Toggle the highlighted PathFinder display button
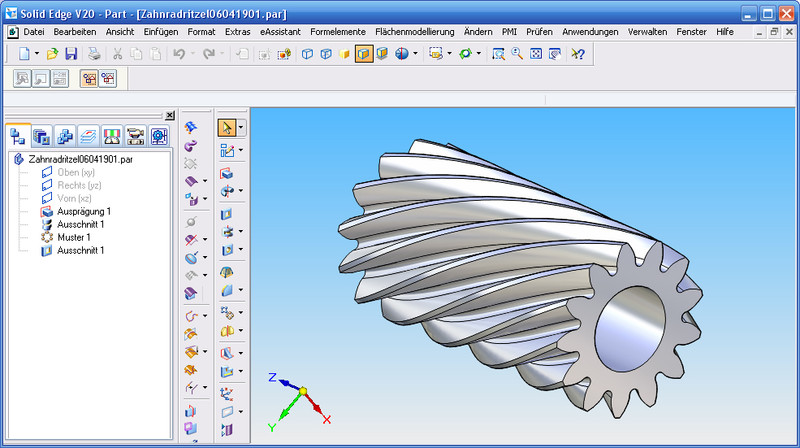The width and height of the screenshot is (800, 448). 89,78
